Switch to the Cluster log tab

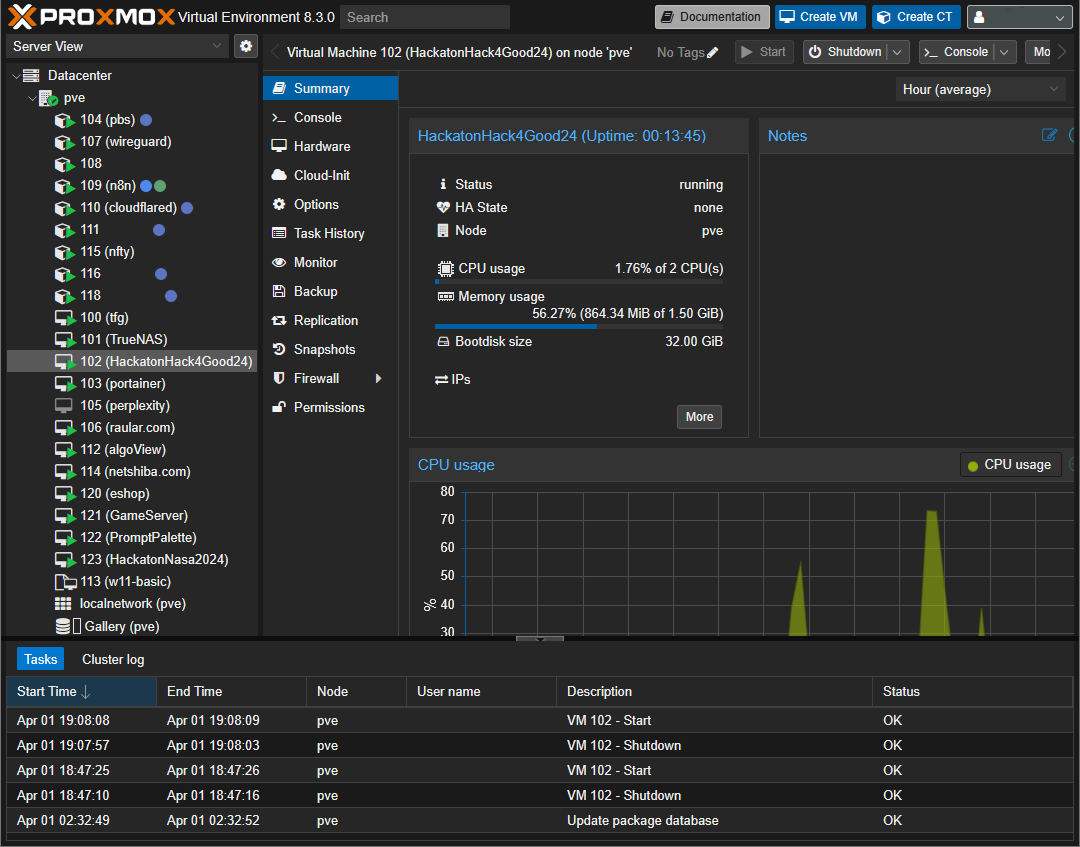coord(112,659)
